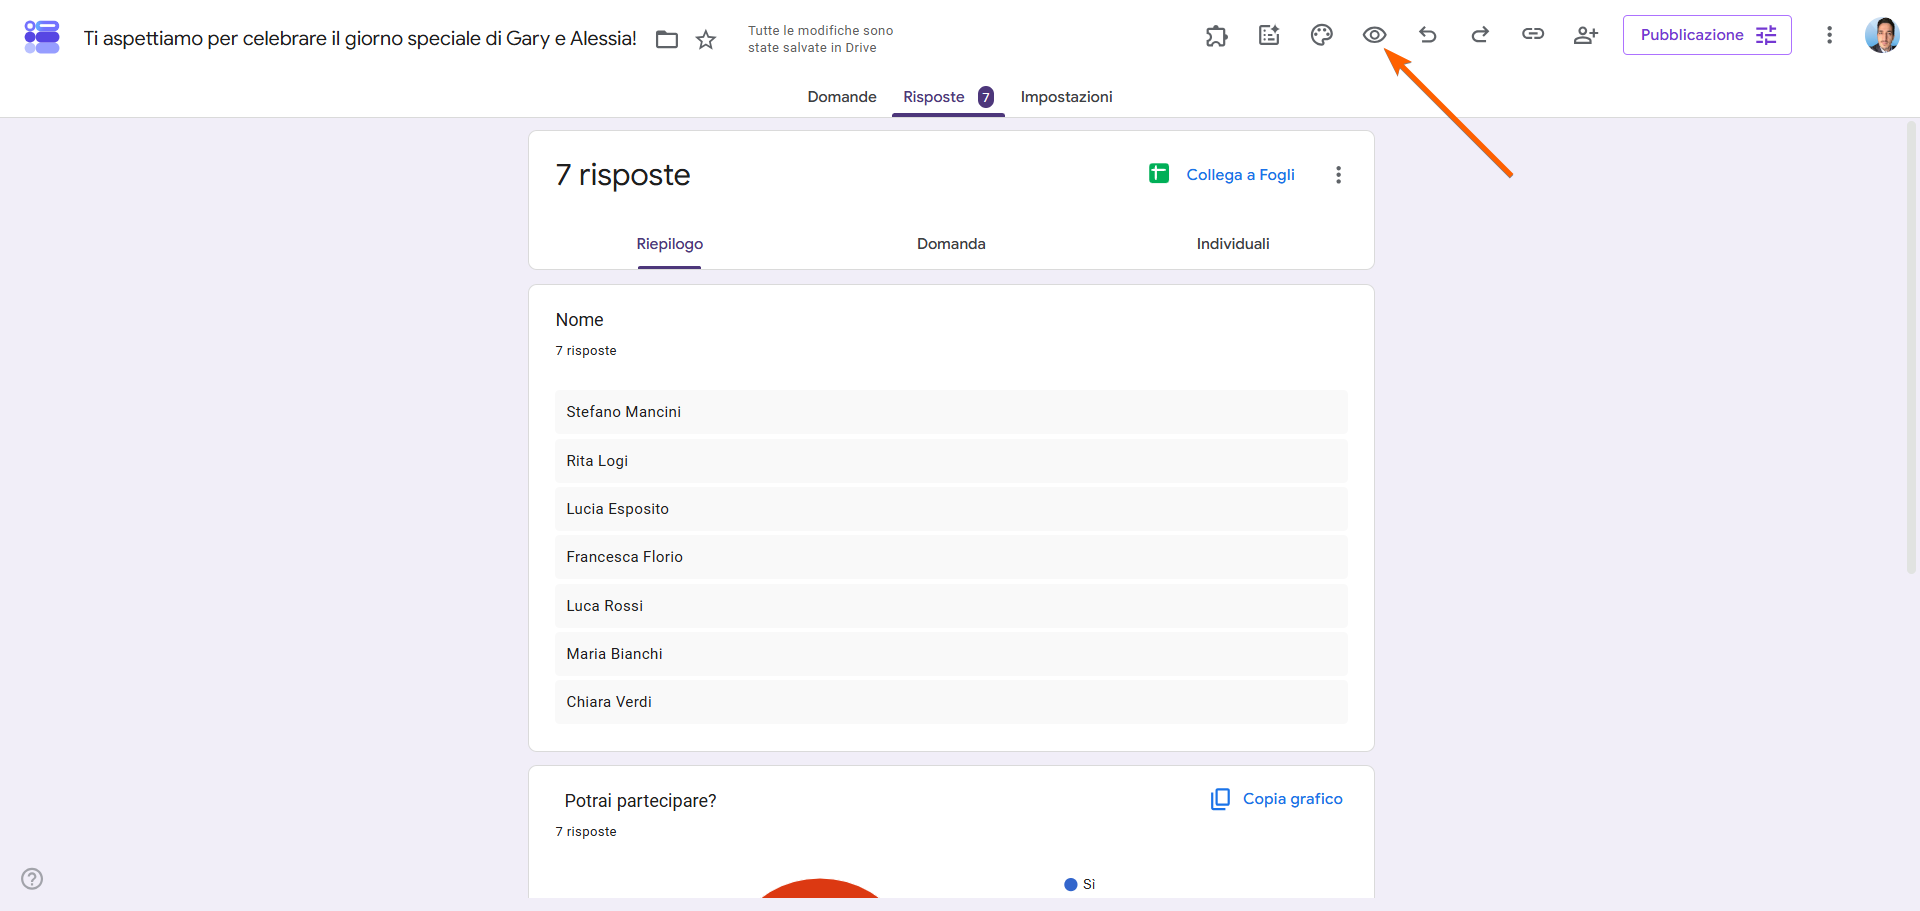Select the Risposte tab
Image resolution: width=1920 pixels, height=911 pixels.
pyautogui.click(x=948, y=97)
